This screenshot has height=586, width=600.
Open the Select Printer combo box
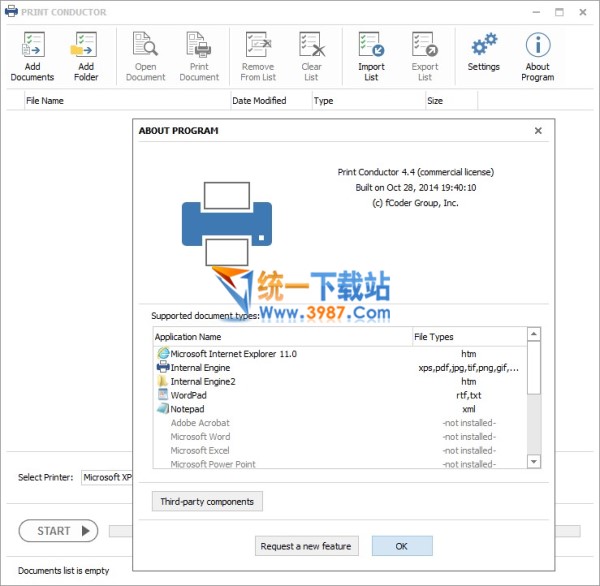[x=107, y=477]
